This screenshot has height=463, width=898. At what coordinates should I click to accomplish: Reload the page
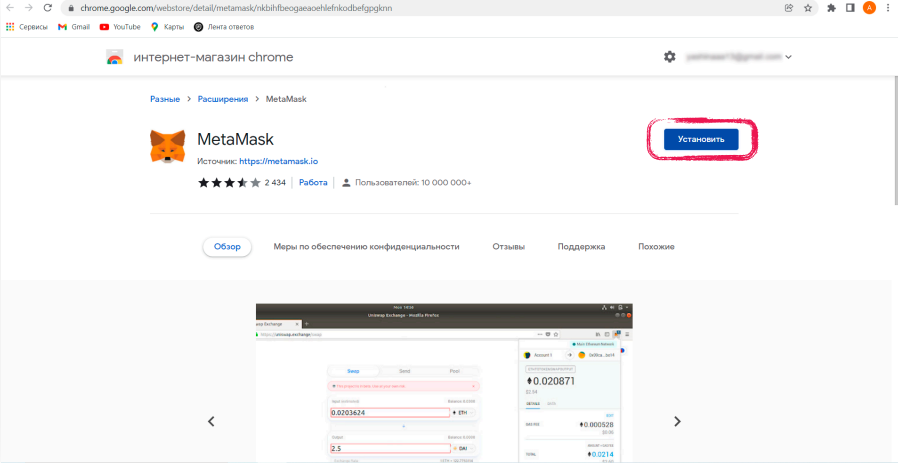48,9
